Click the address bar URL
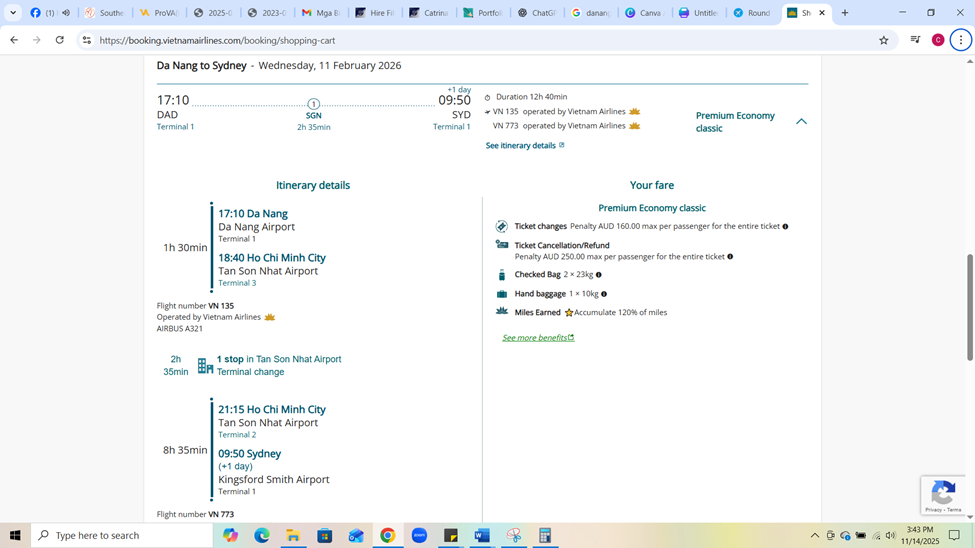The width and height of the screenshot is (975, 548). coord(217,40)
